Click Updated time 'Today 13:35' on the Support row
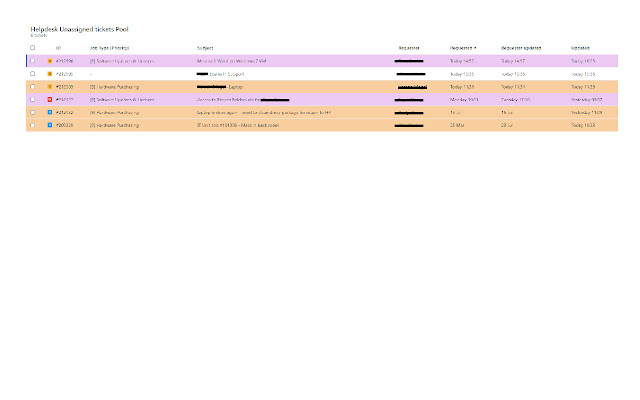This screenshot has width=640, height=400. click(583, 74)
